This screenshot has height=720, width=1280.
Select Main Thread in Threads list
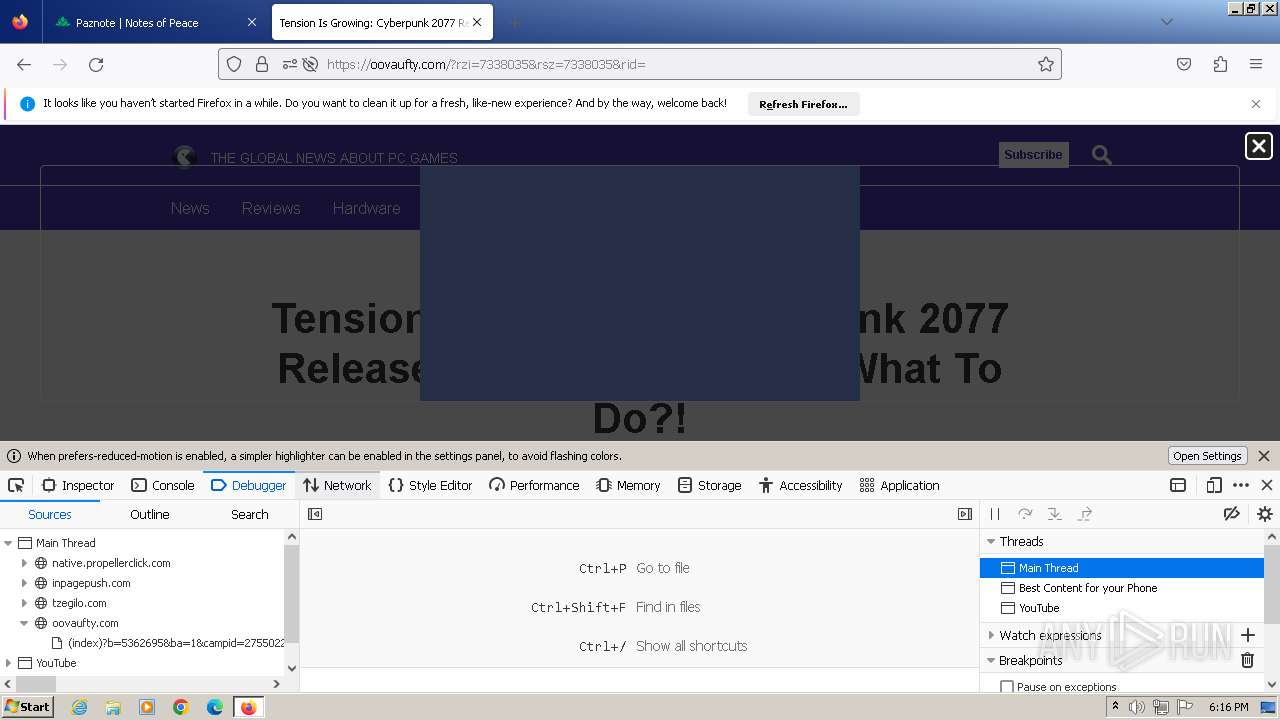1122,568
